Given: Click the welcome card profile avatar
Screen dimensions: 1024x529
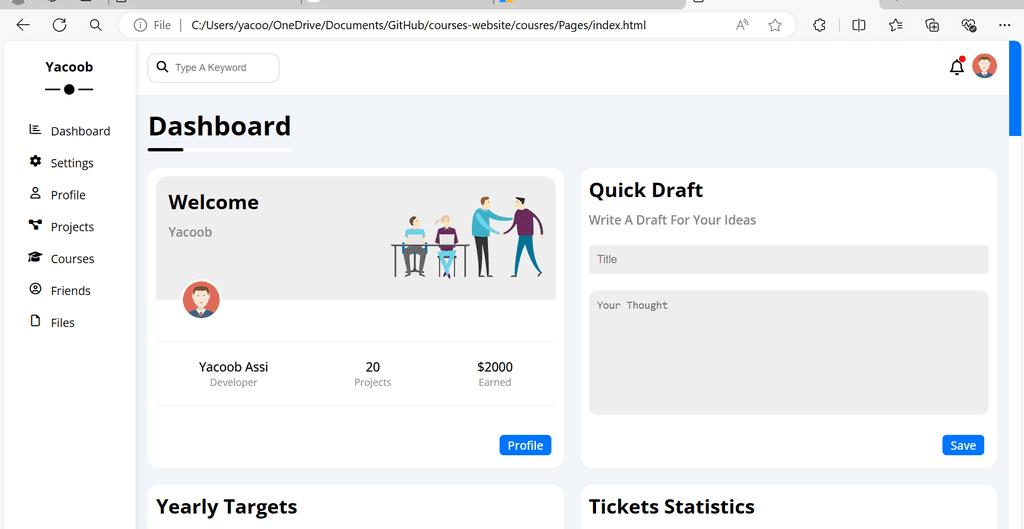Looking at the screenshot, I should [x=201, y=300].
